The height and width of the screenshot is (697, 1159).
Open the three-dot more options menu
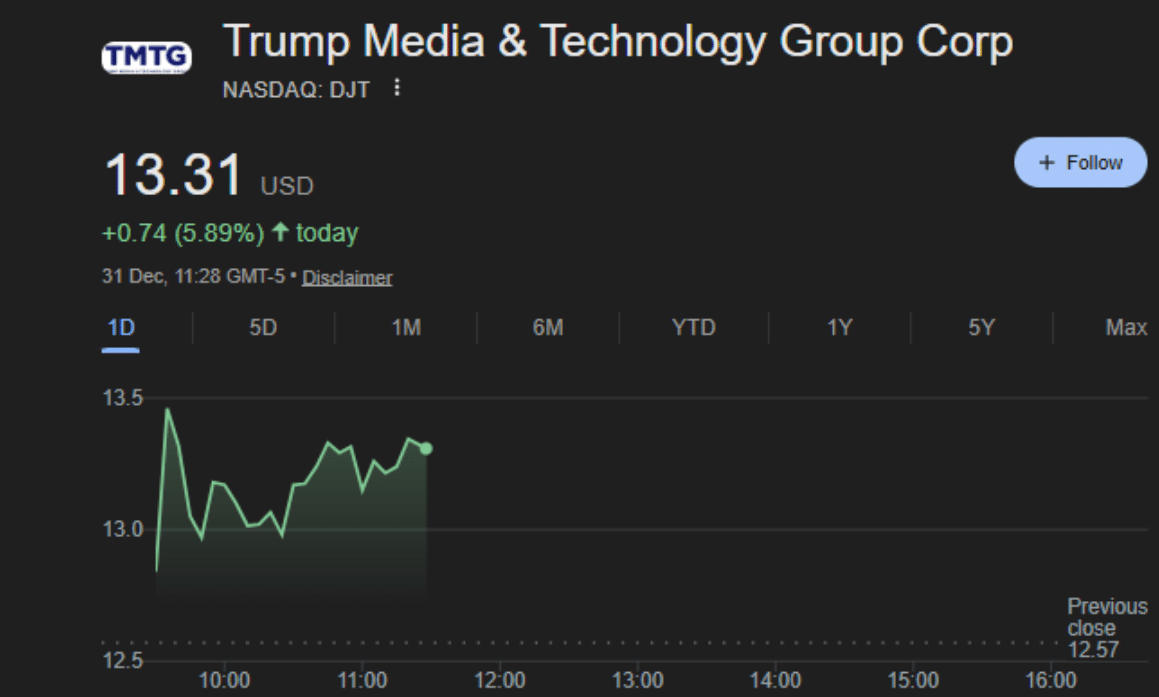[397, 89]
